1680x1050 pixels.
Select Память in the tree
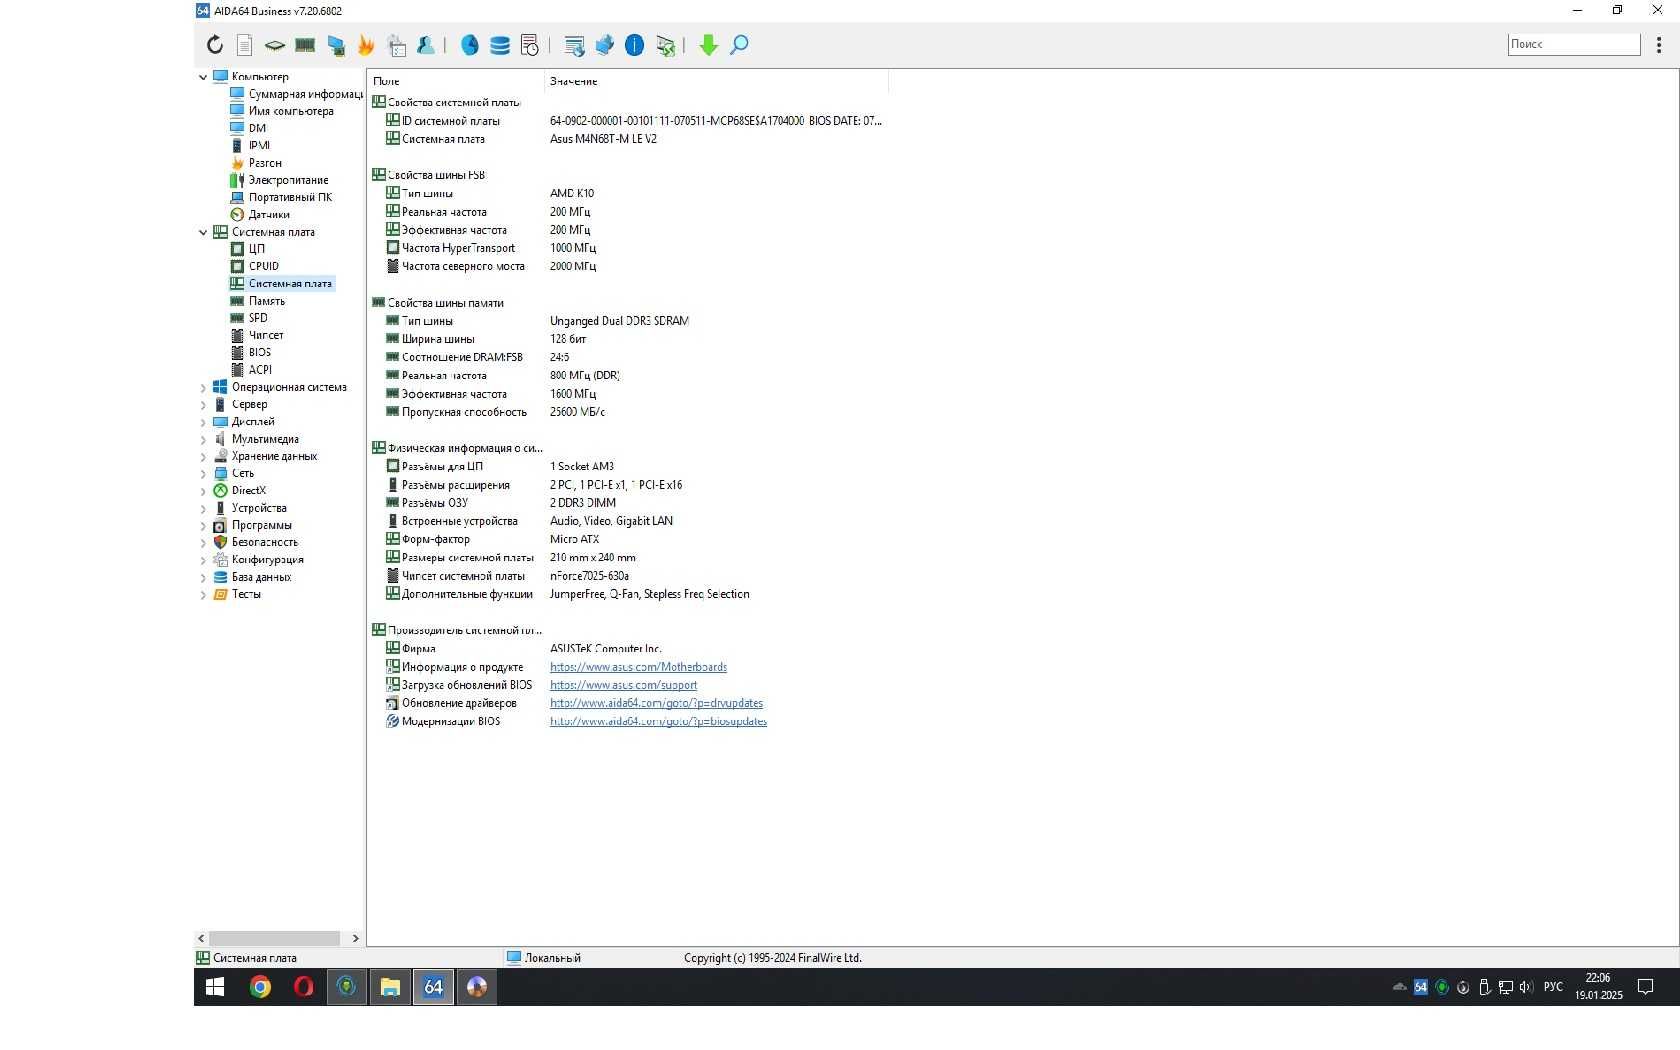pos(267,301)
